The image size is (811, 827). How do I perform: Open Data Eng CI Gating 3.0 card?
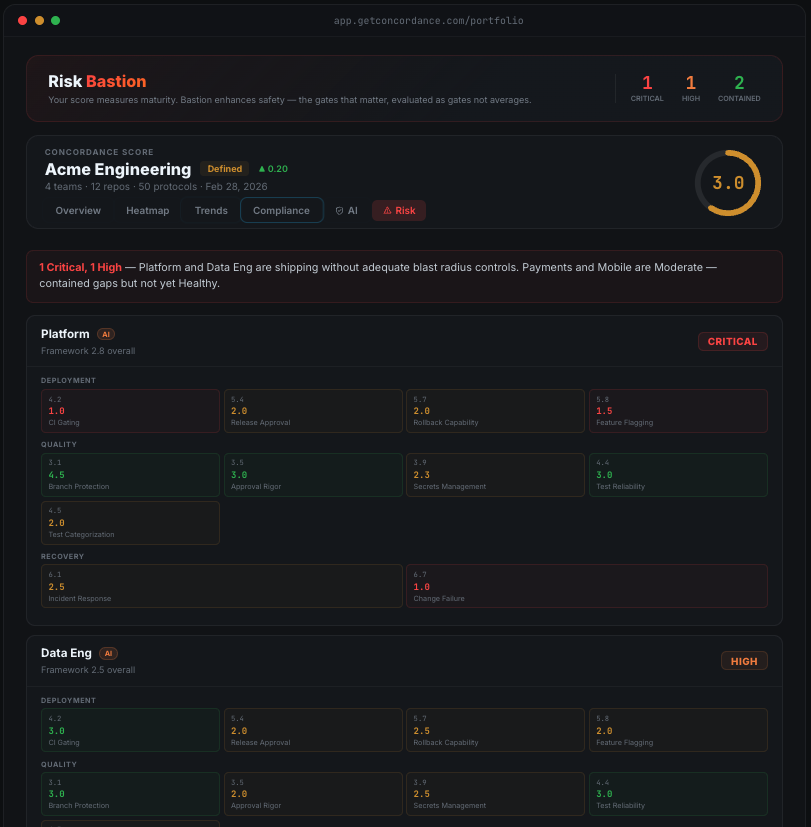pyautogui.click(x=130, y=730)
